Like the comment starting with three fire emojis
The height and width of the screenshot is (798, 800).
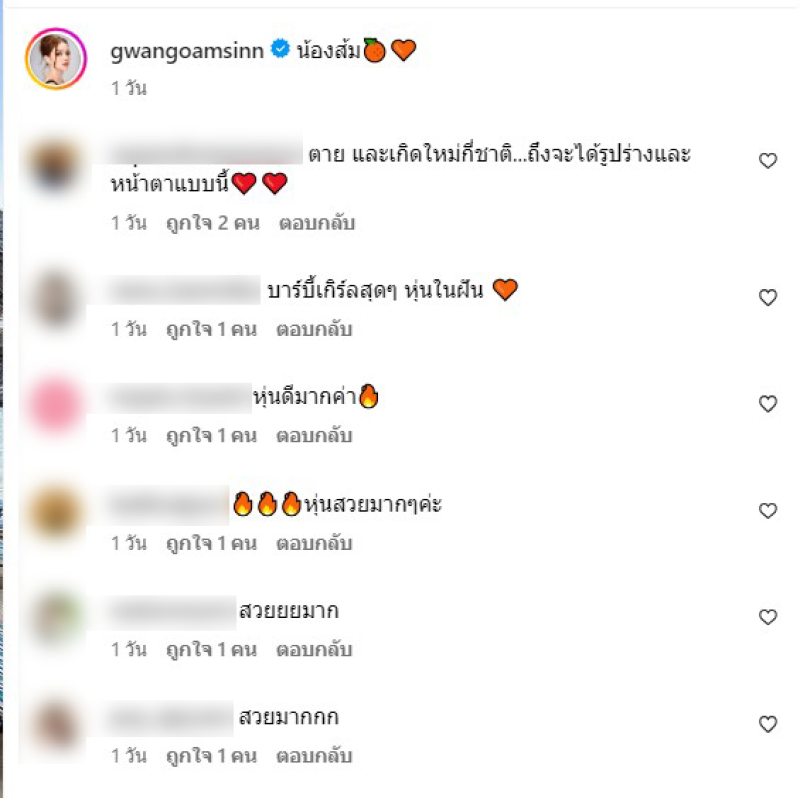point(767,511)
